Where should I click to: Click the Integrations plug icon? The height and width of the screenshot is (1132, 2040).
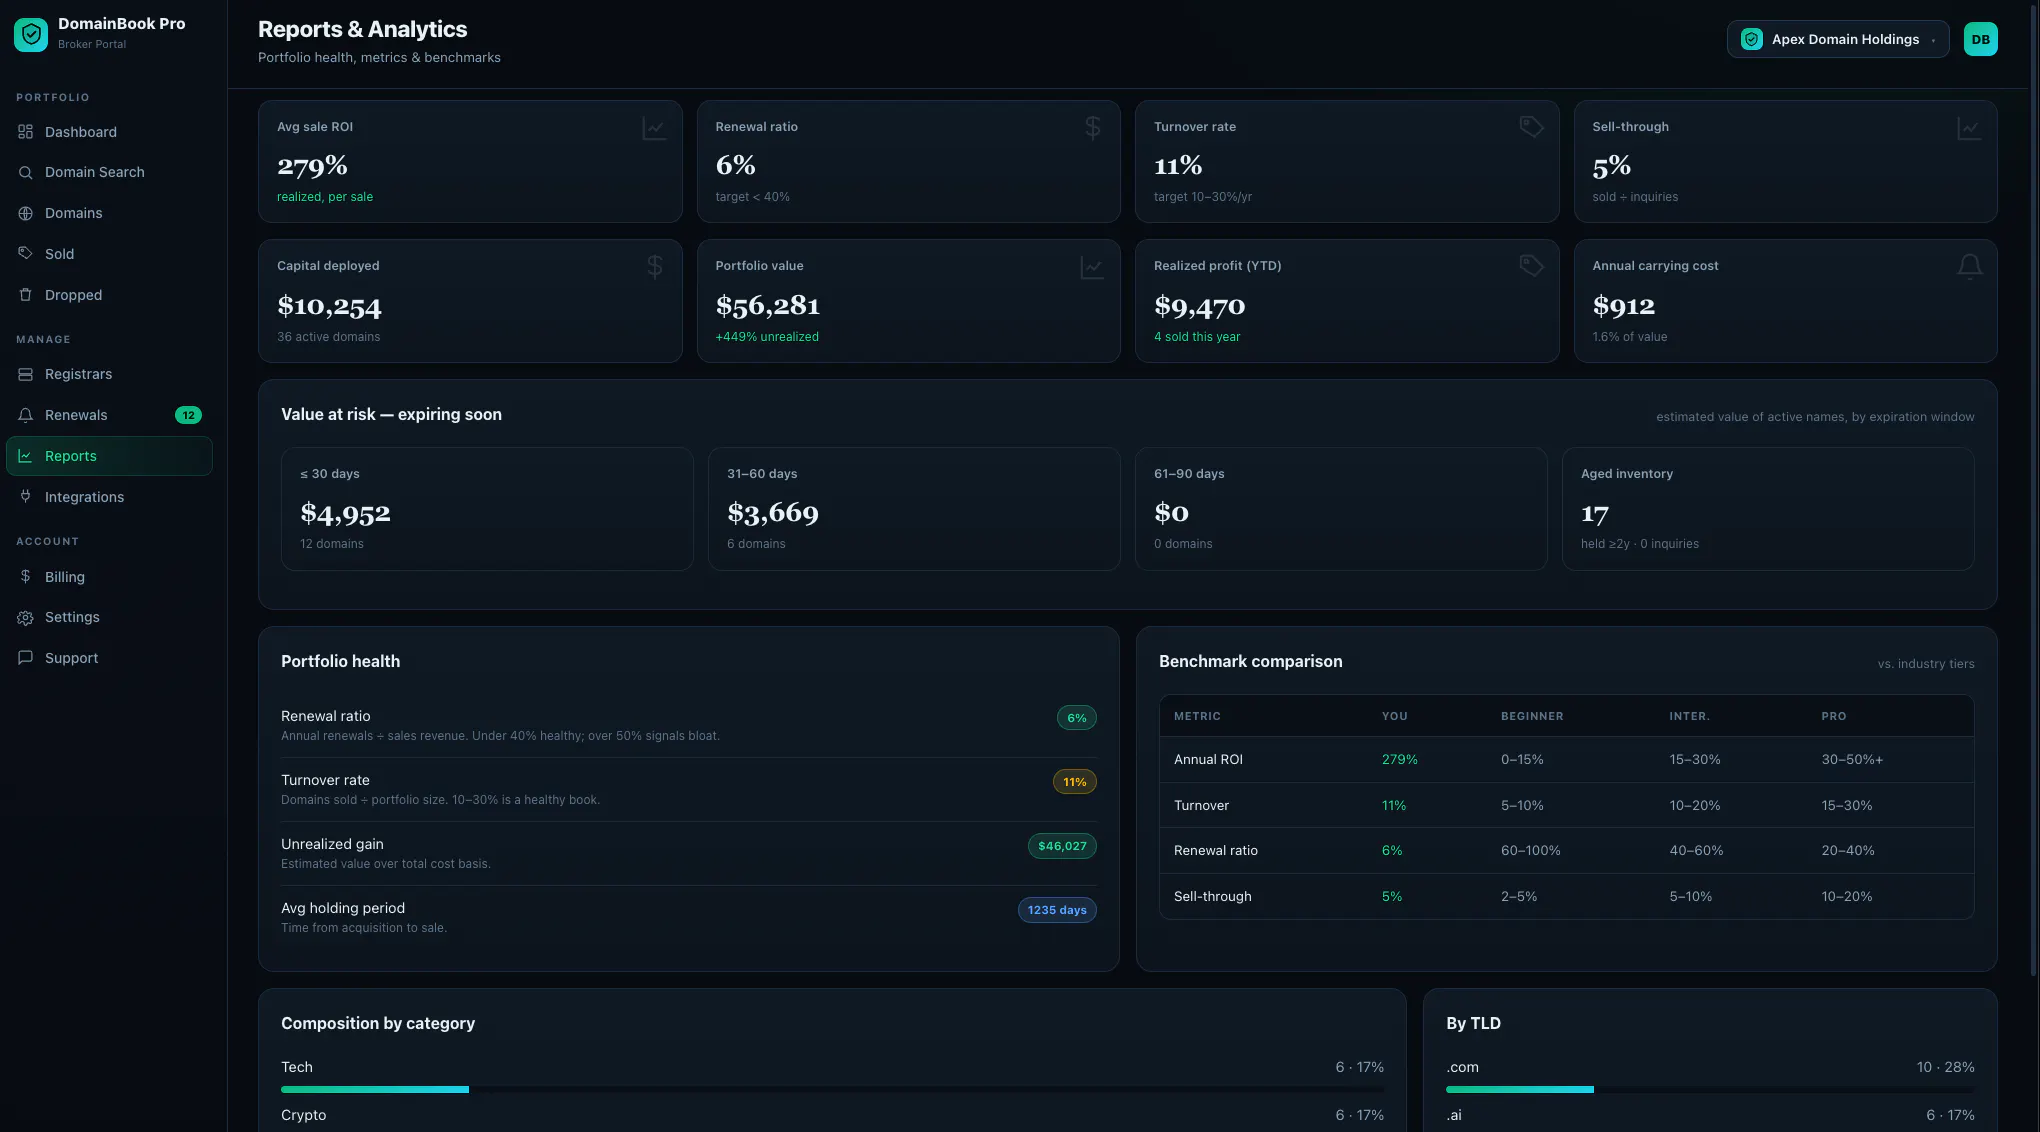tap(26, 497)
